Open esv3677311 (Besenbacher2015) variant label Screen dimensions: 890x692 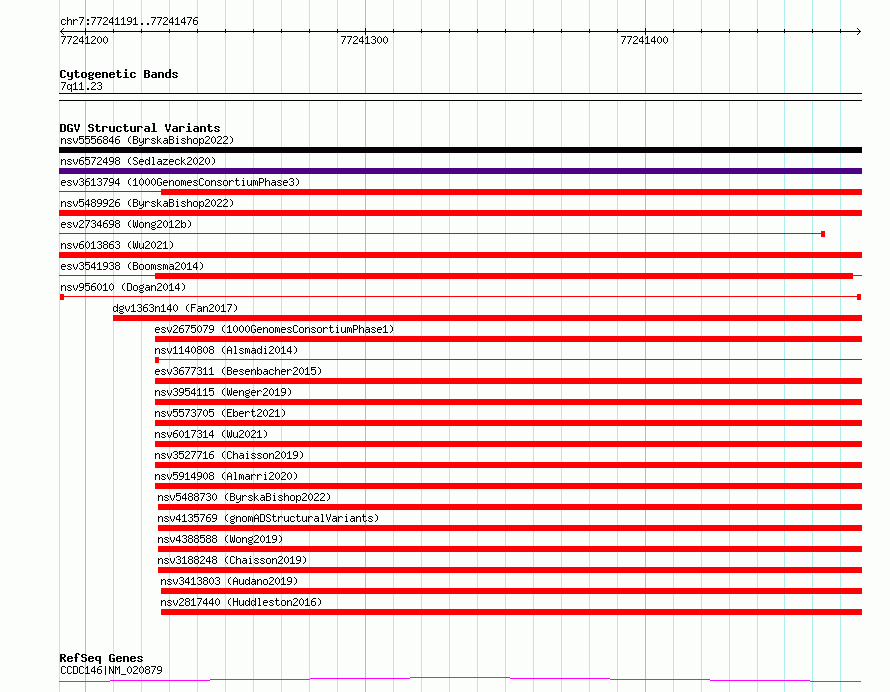pos(238,371)
